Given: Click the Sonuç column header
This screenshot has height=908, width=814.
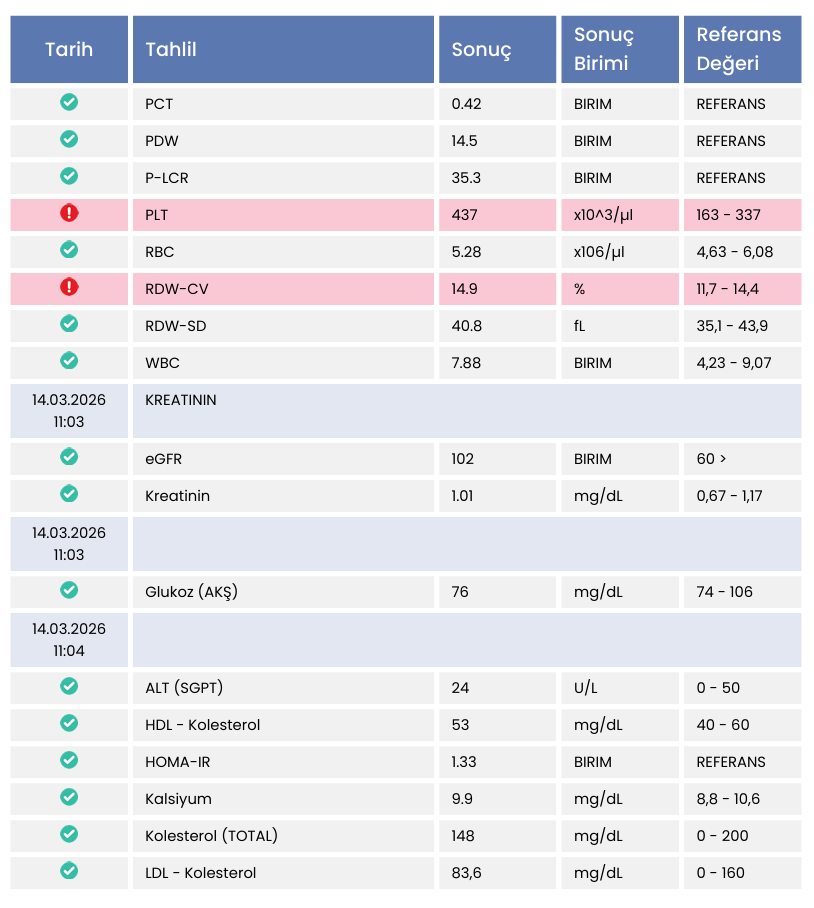Looking at the screenshot, I should click(481, 49).
